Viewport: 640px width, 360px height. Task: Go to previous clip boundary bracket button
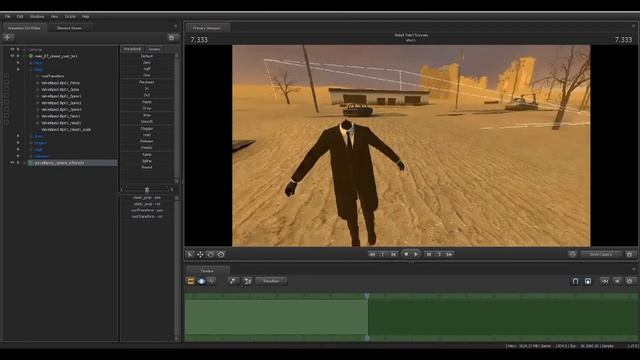point(382,254)
